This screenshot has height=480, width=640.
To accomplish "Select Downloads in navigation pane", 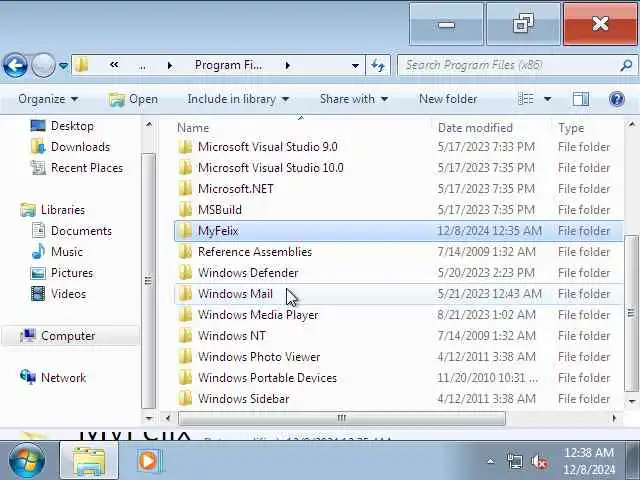I will 71,147.
